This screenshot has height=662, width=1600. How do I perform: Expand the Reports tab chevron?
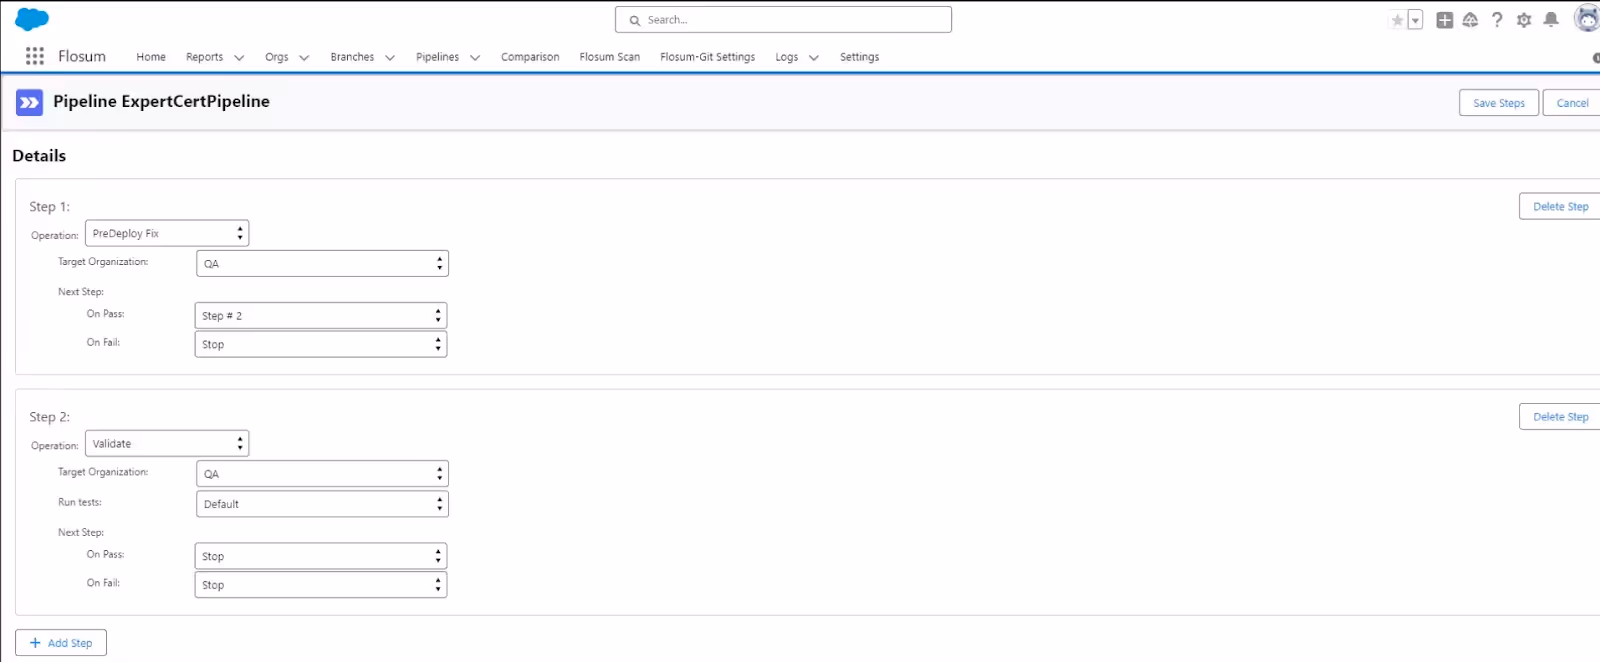(x=239, y=58)
